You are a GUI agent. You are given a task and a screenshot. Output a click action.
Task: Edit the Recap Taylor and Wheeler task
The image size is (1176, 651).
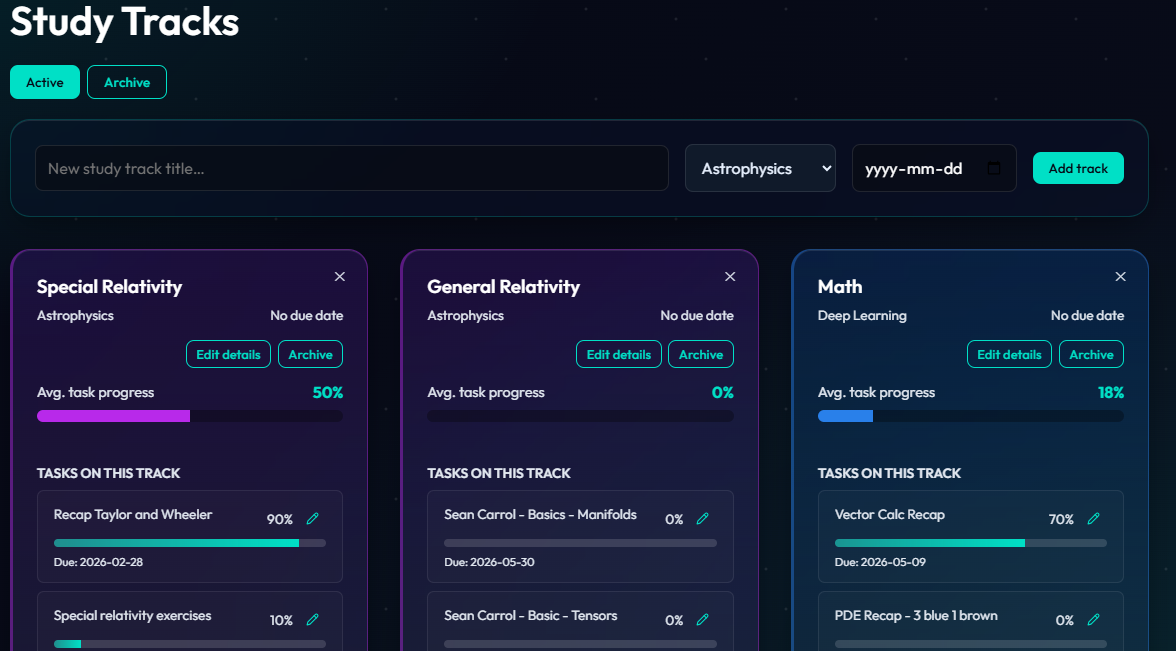[x=313, y=518]
